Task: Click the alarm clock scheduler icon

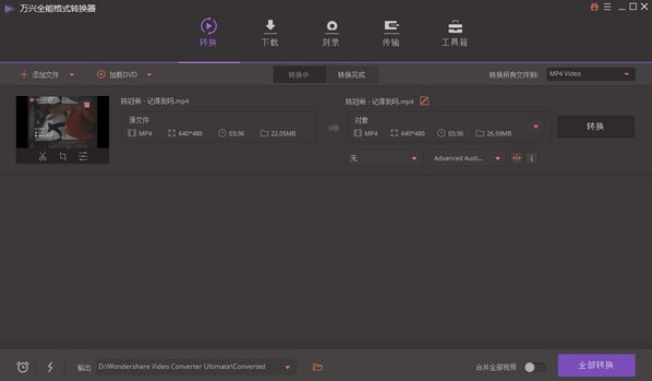Action: (23, 367)
